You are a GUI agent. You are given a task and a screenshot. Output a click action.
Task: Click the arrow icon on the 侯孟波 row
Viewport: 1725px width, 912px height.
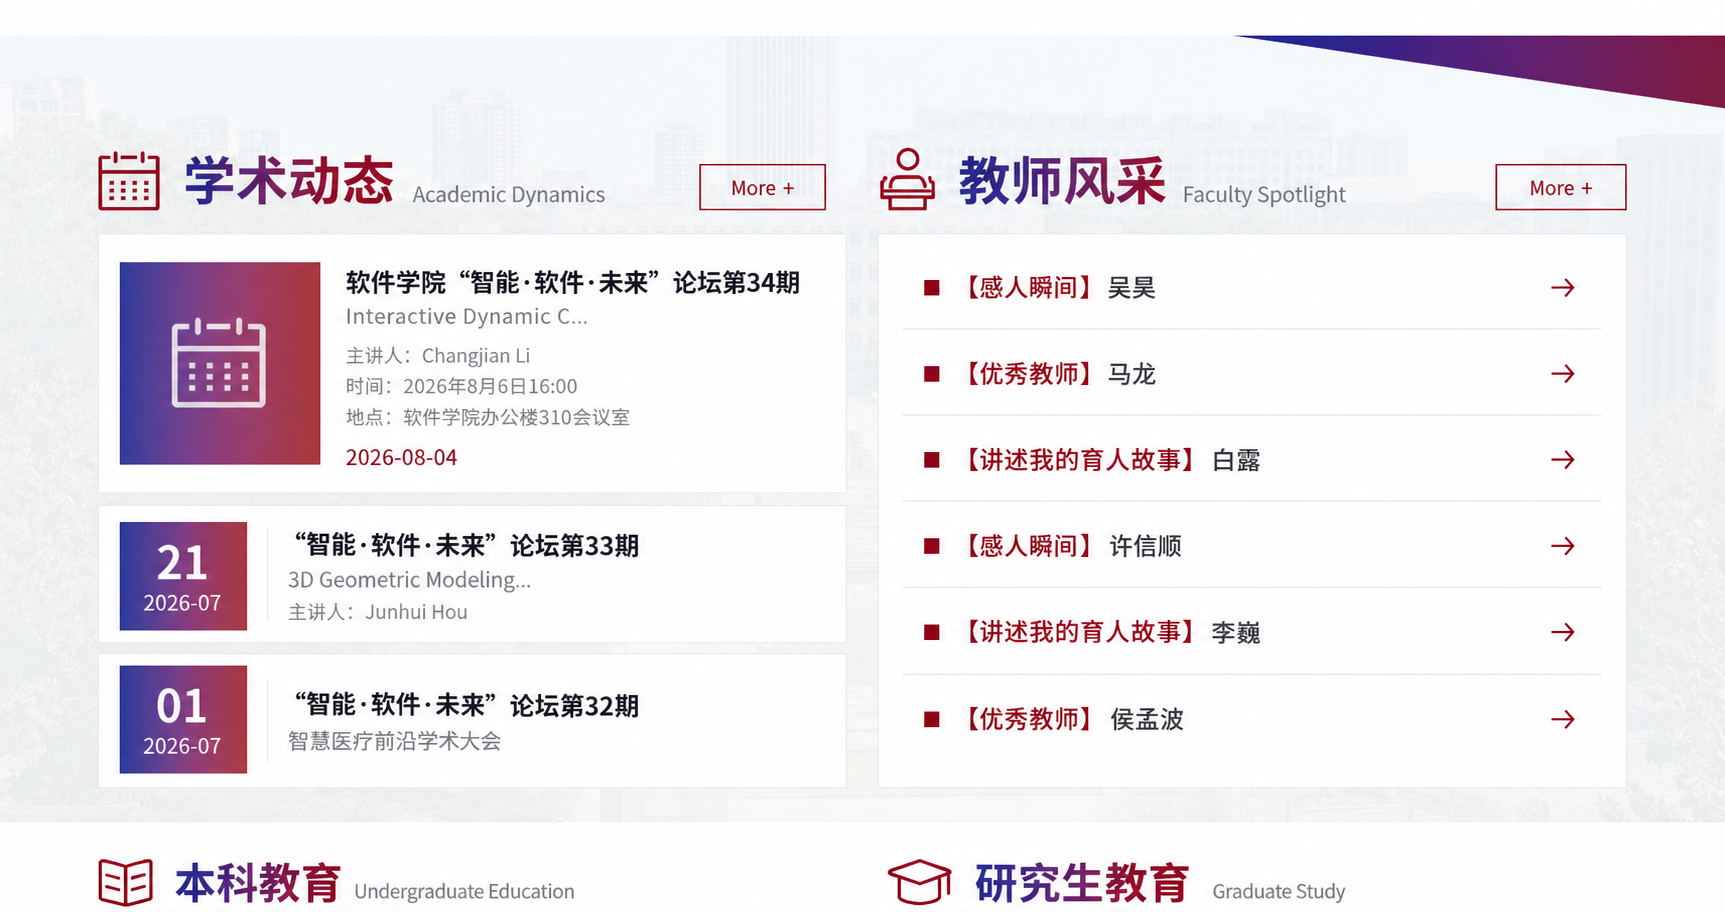1563,719
